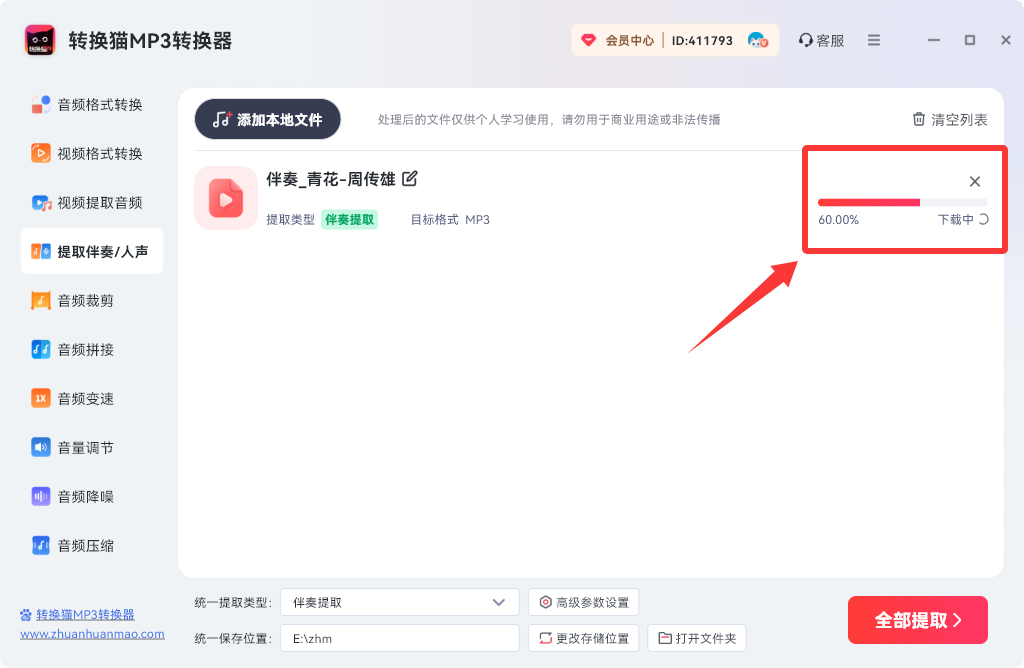The height and width of the screenshot is (668, 1024).
Task: Open the 统一提取类型 dropdown
Action: (398, 601)
